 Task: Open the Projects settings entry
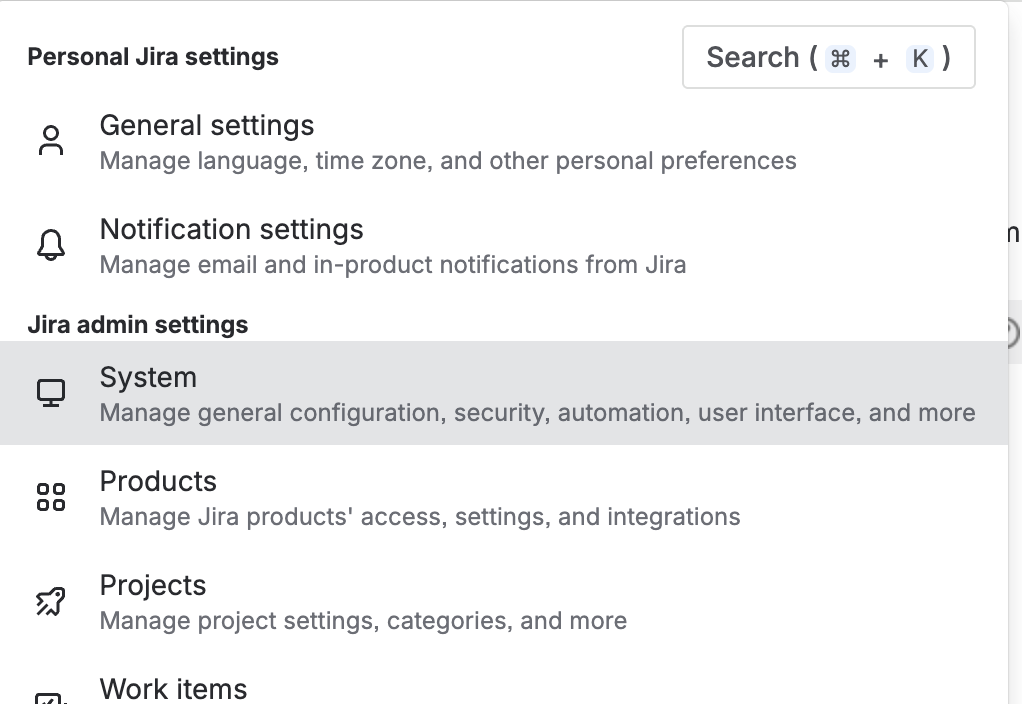click(153, 586)
